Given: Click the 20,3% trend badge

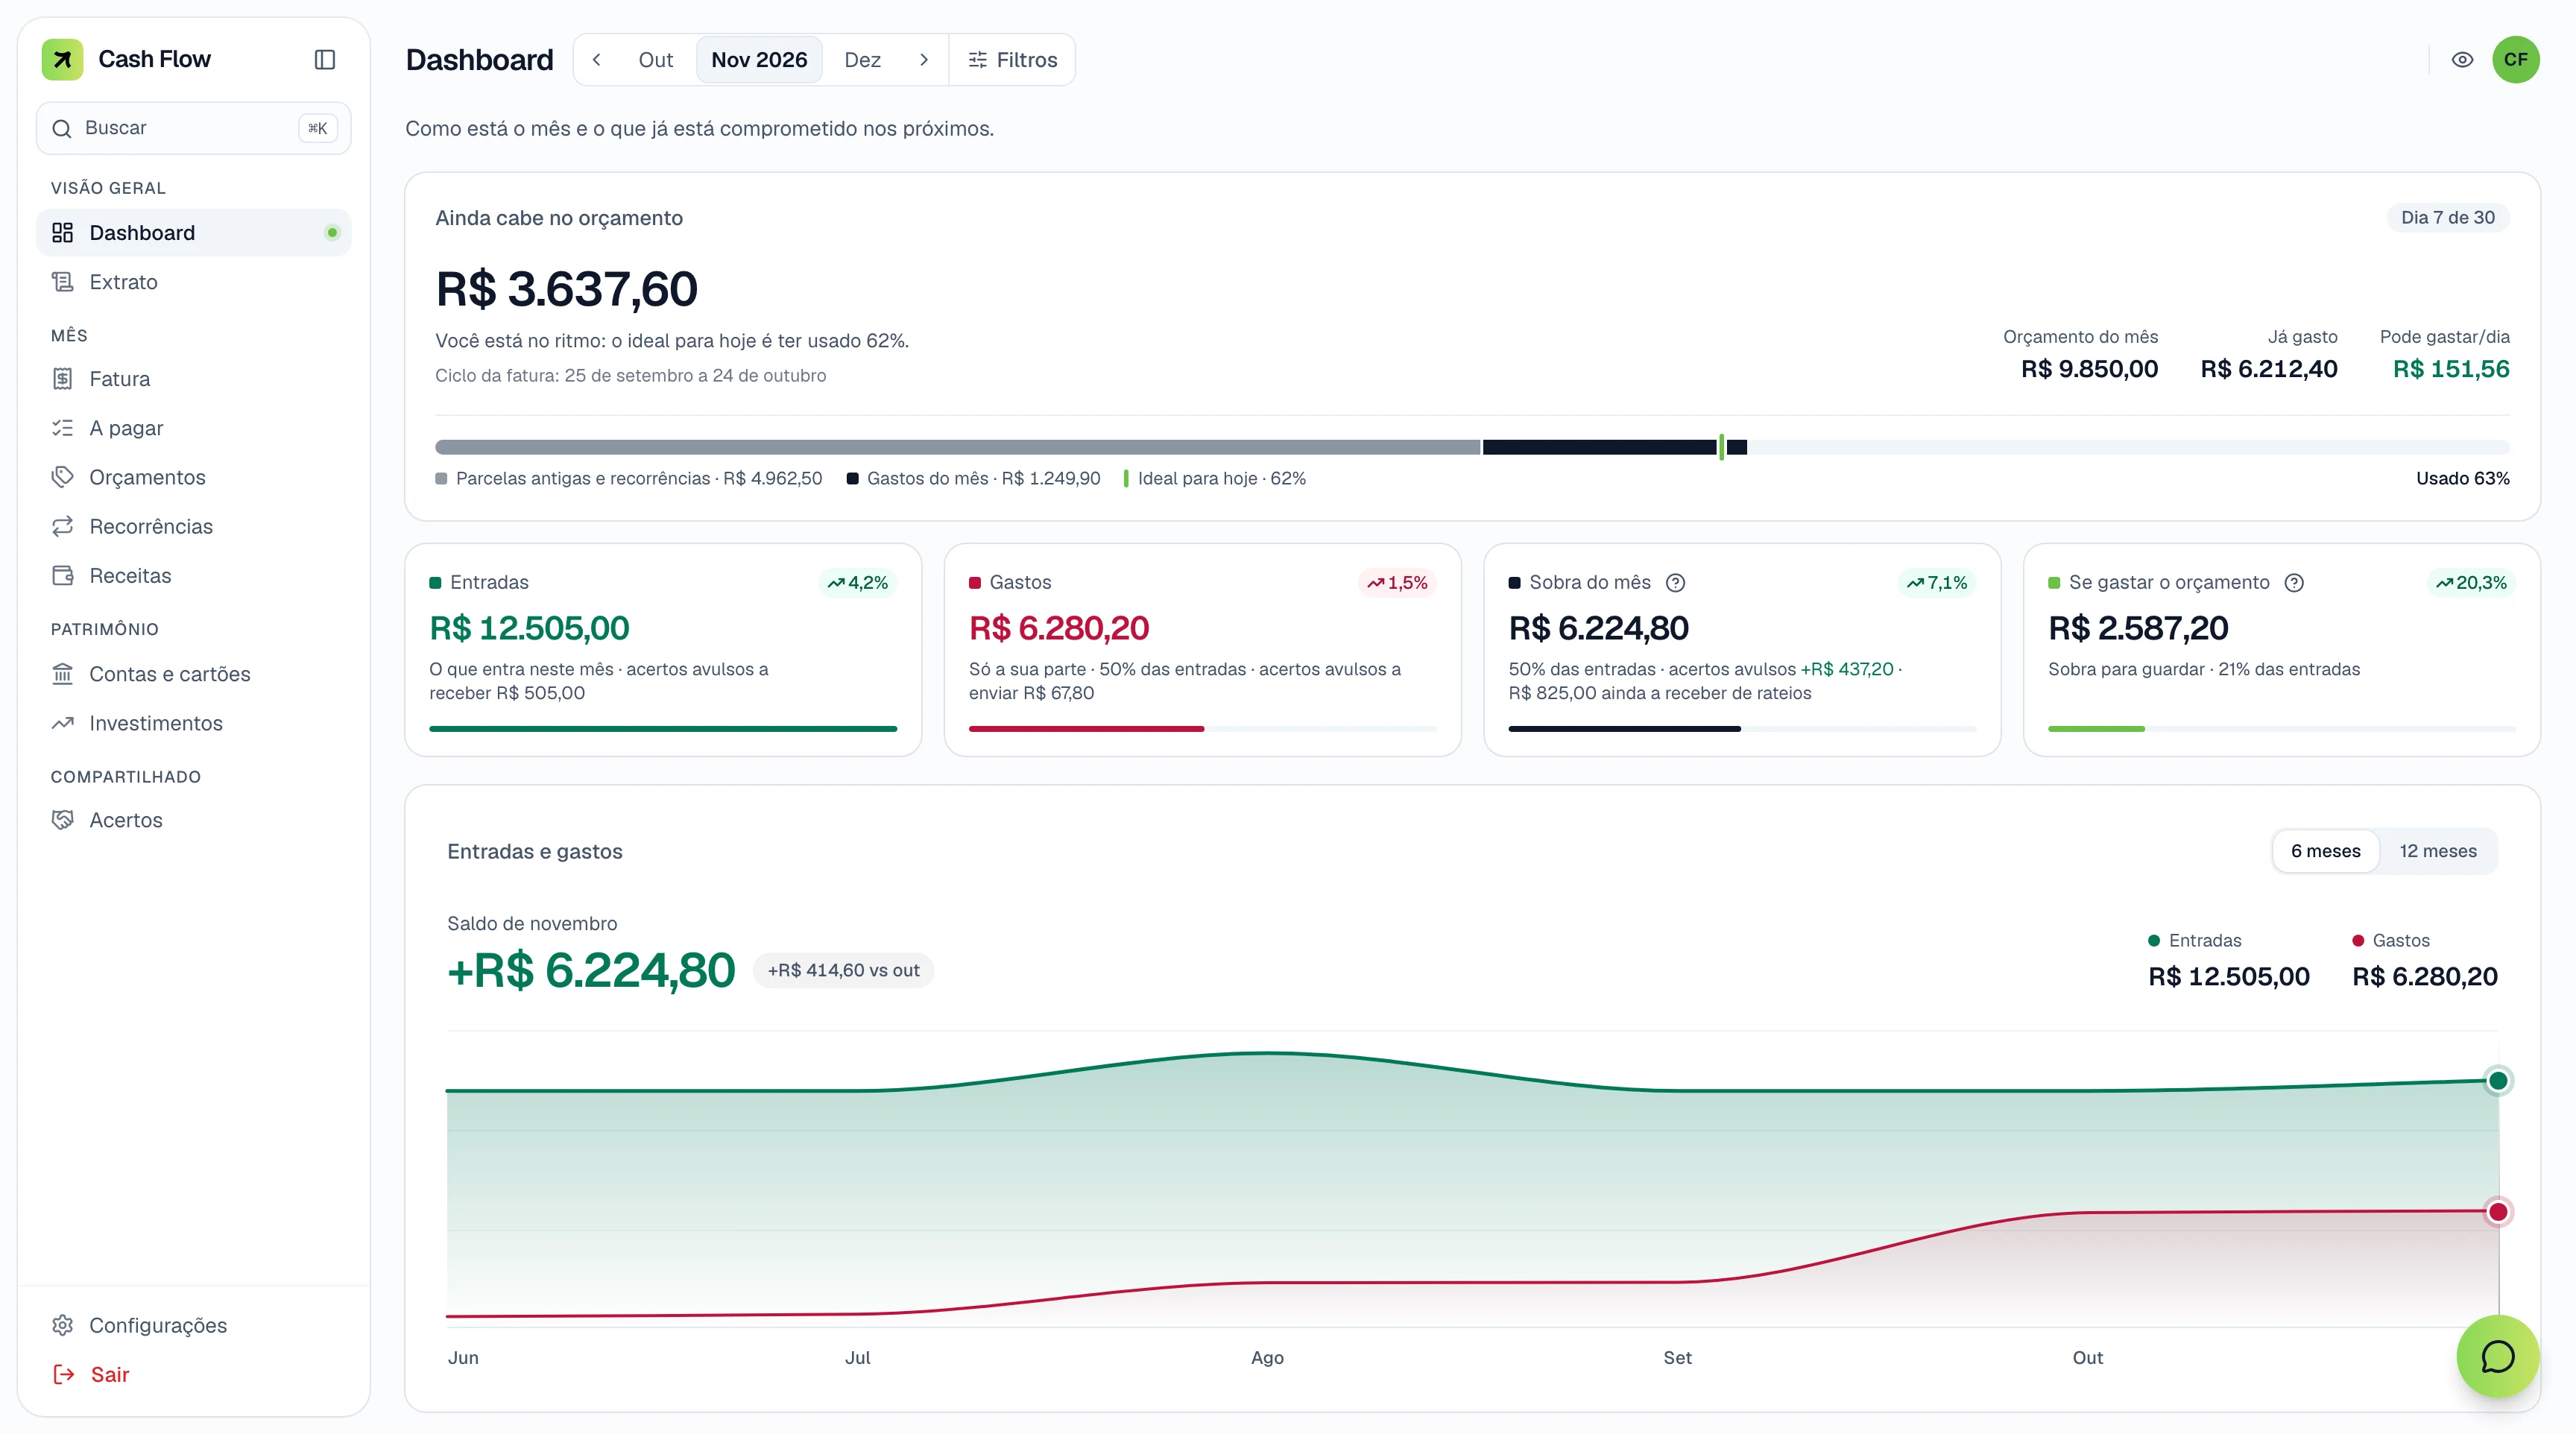Looking at the screenshot, I should [2471, 583].
